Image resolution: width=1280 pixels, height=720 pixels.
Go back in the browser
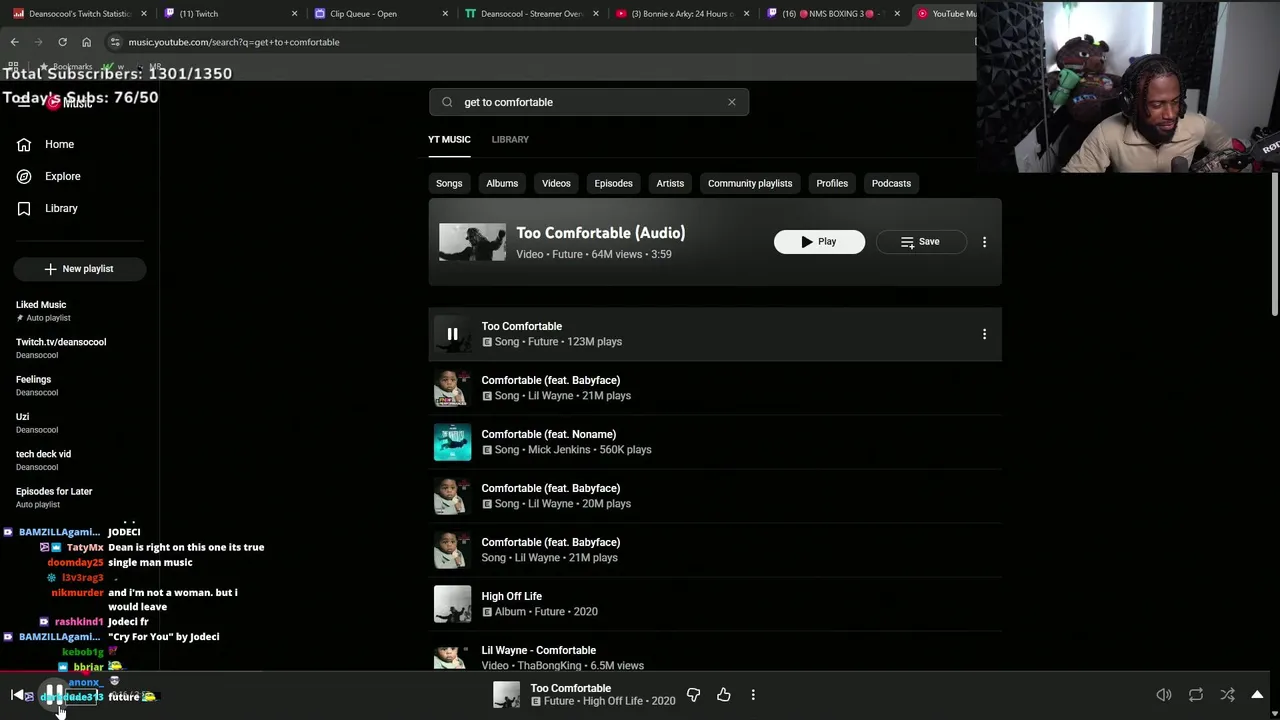tap(14, 42)
